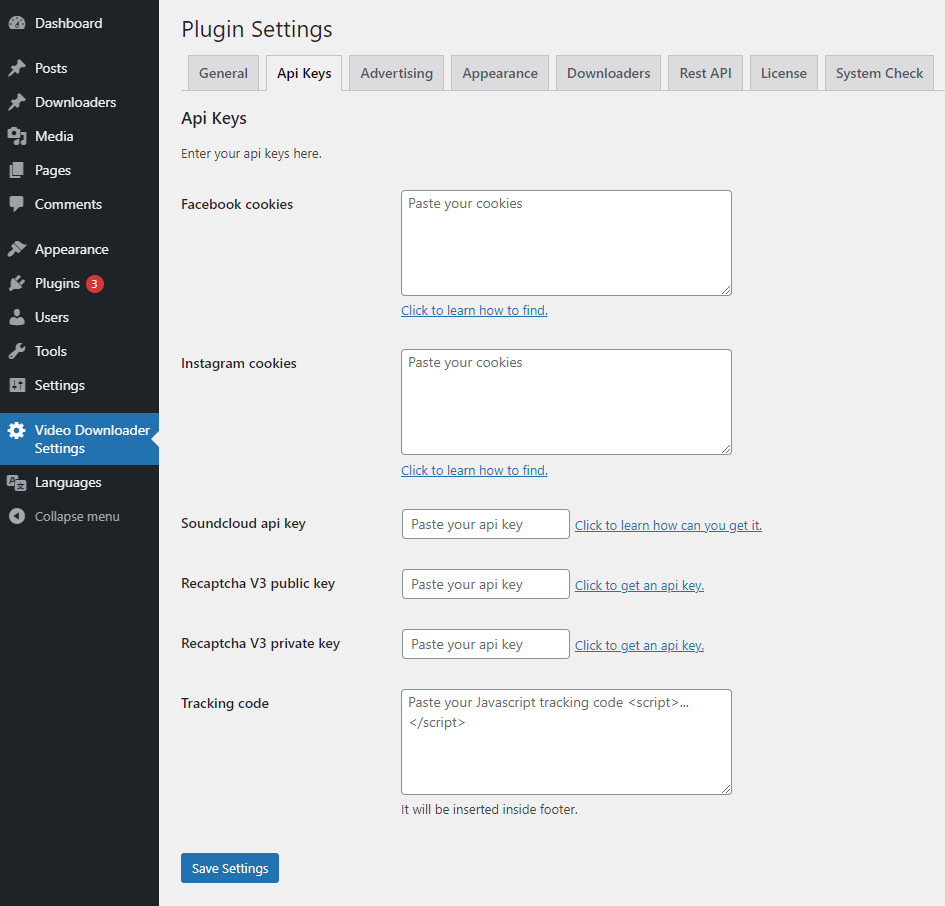945x906 pixels.
Task: Open the Rest API tab
Action: [x=705, y=73]
